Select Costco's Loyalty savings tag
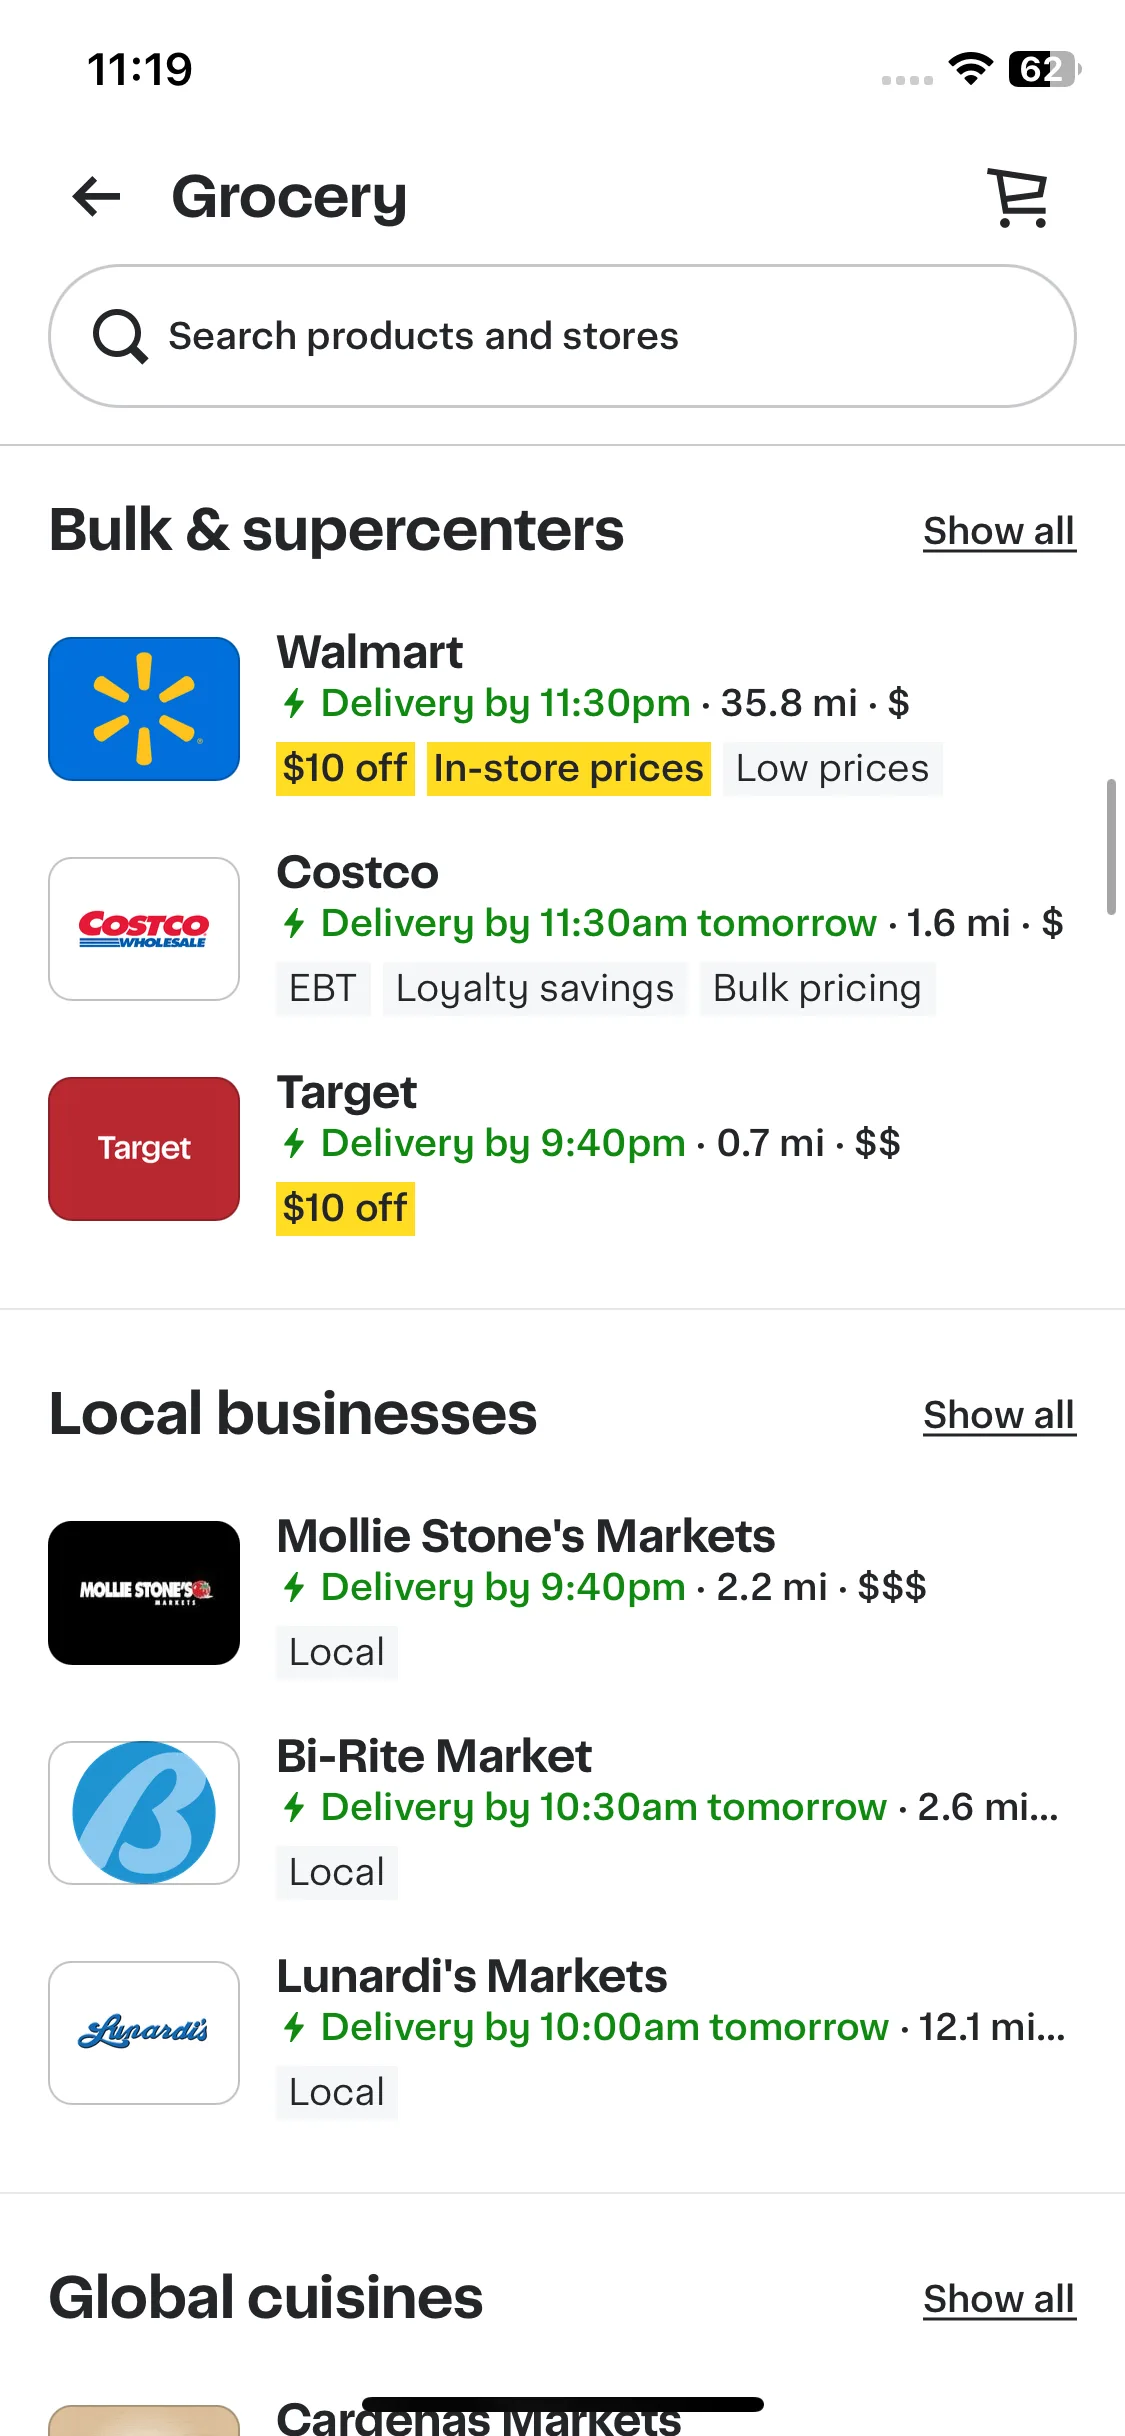 (535, 989)
